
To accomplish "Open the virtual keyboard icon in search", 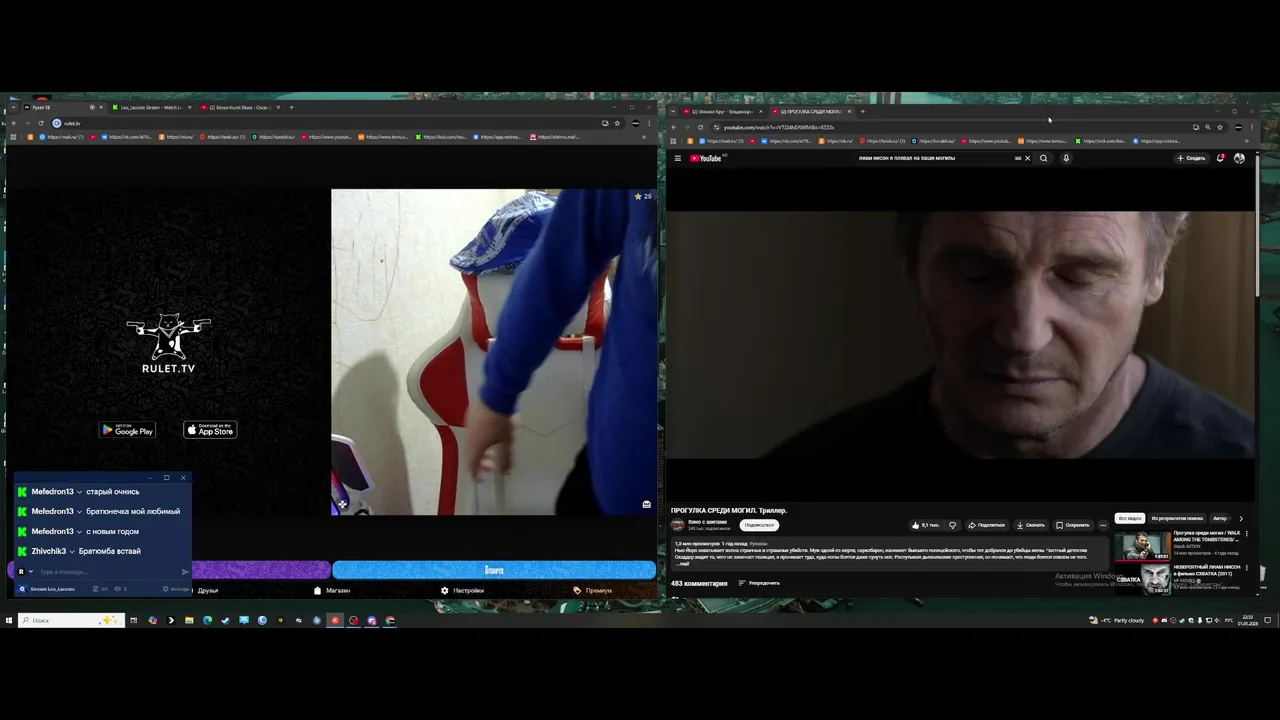I will click(1018, 158).
